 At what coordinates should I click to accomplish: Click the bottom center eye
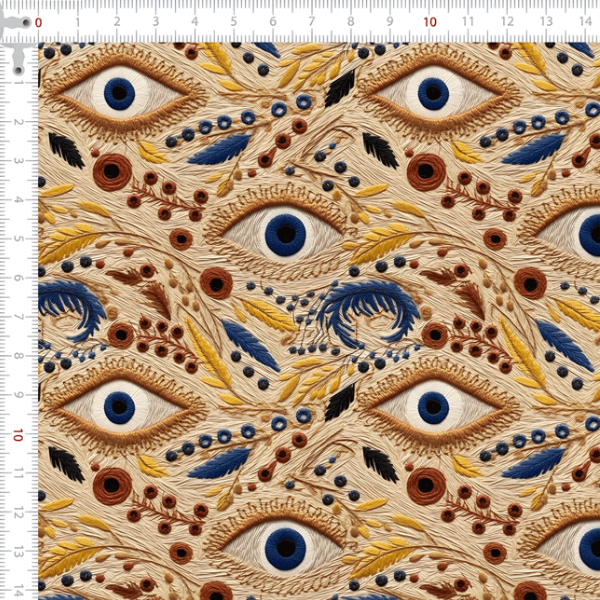(x=283, y=545)
